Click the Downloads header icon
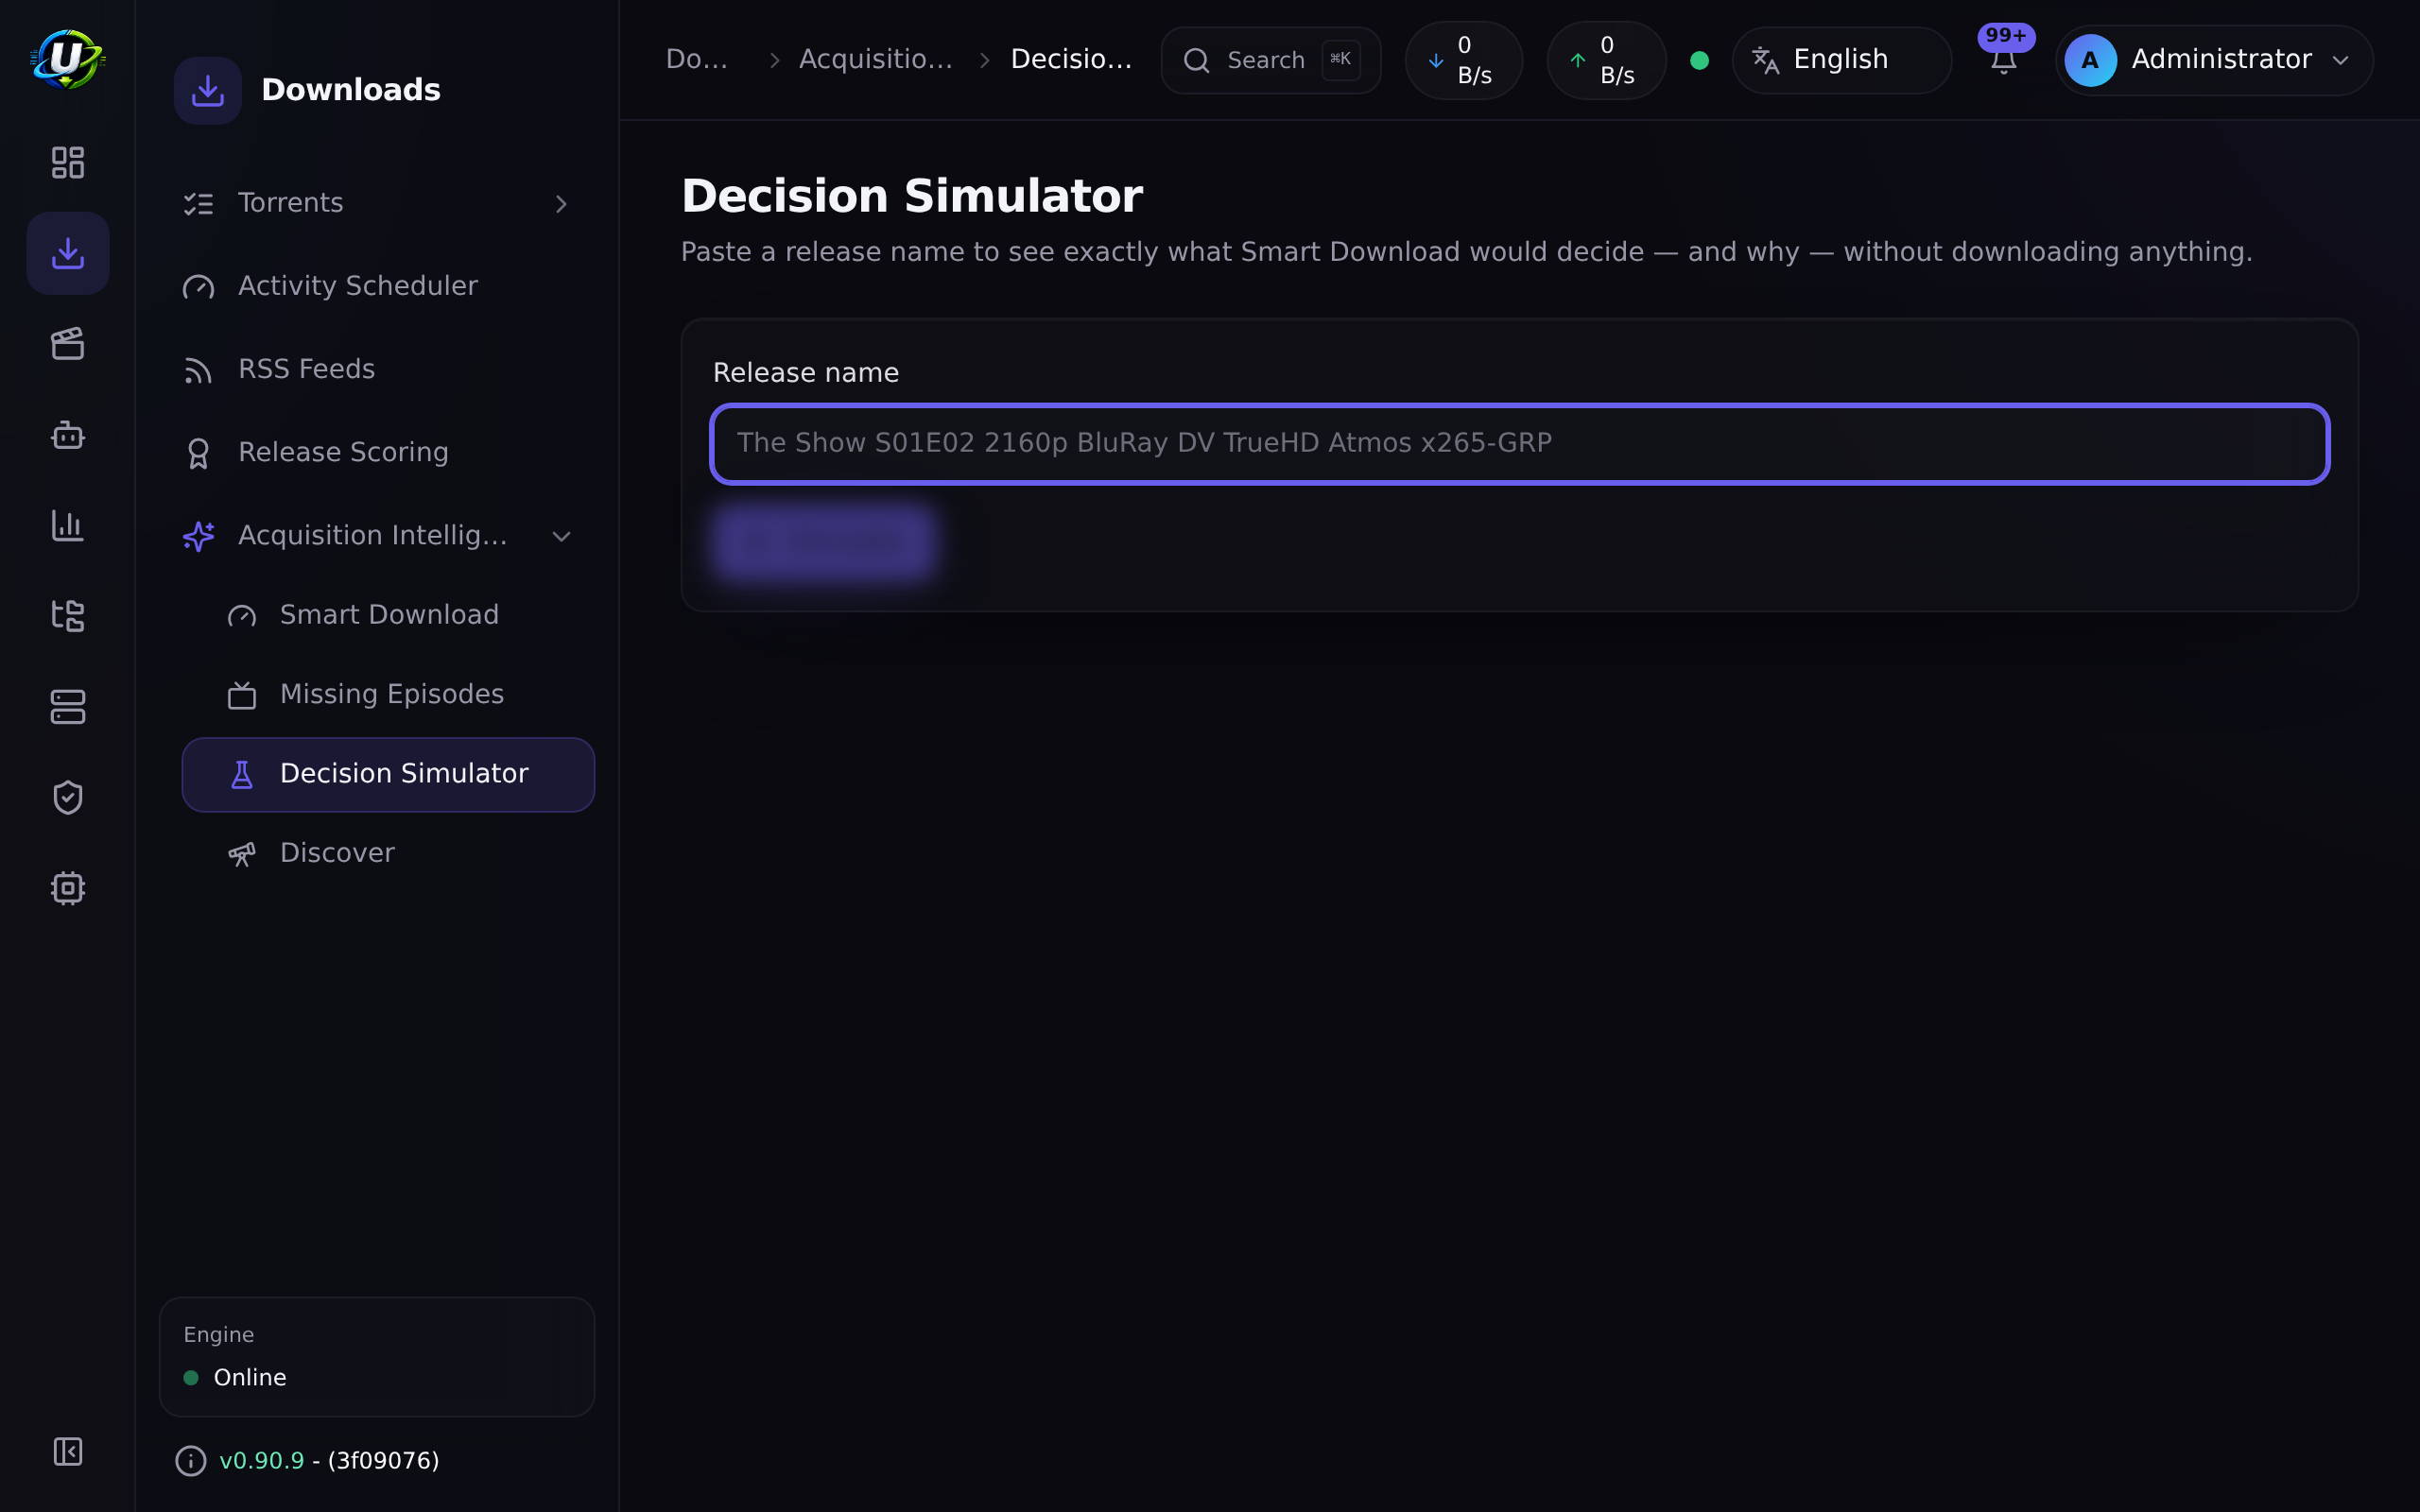This screenshot has width=2420, height=1512. [207, 90]
